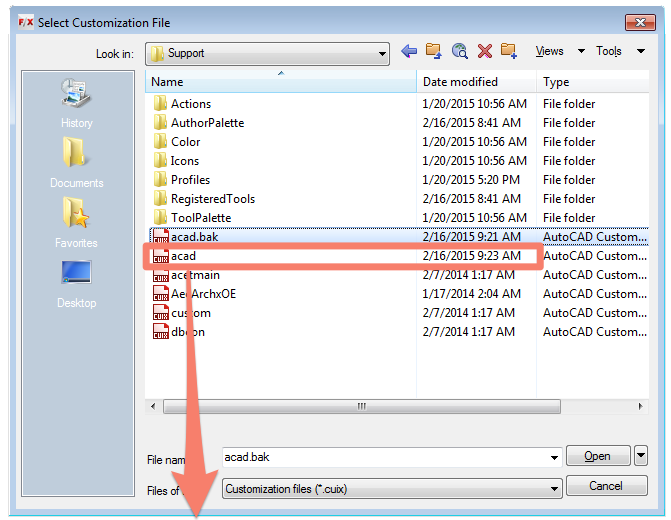This screenshot has width=671, height=520.
Task: Click the Actions folder icon
Action: coord(160,104)
